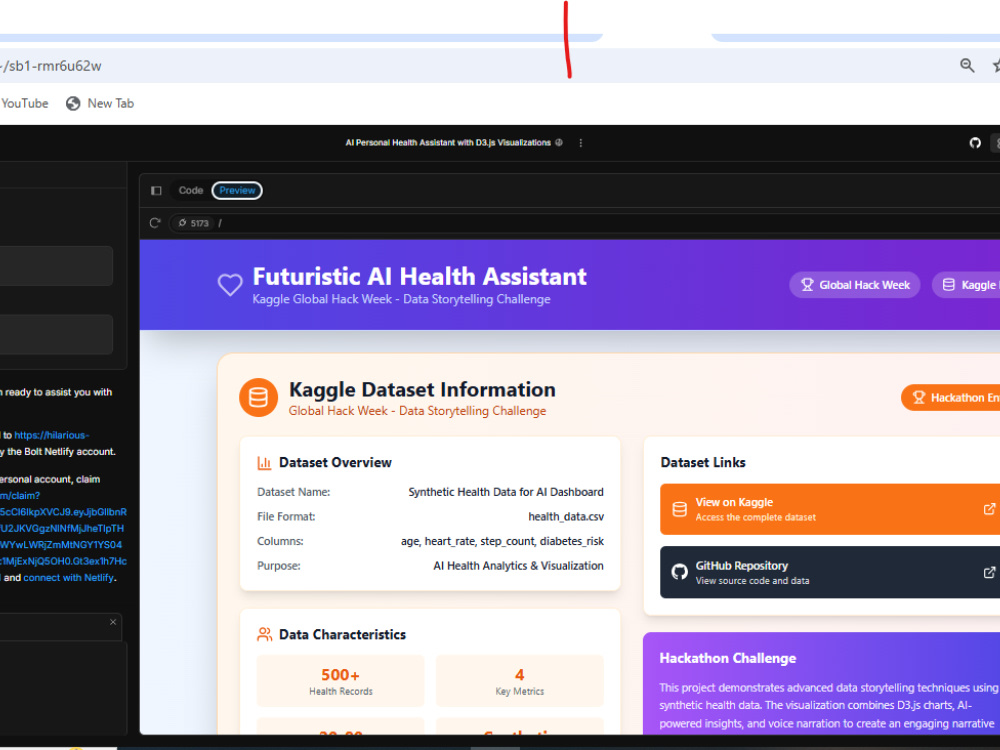The height and width of the screenshot is (750, 1000).
Task: Click the Dataset Links heading
Action: tap(703, 462)
